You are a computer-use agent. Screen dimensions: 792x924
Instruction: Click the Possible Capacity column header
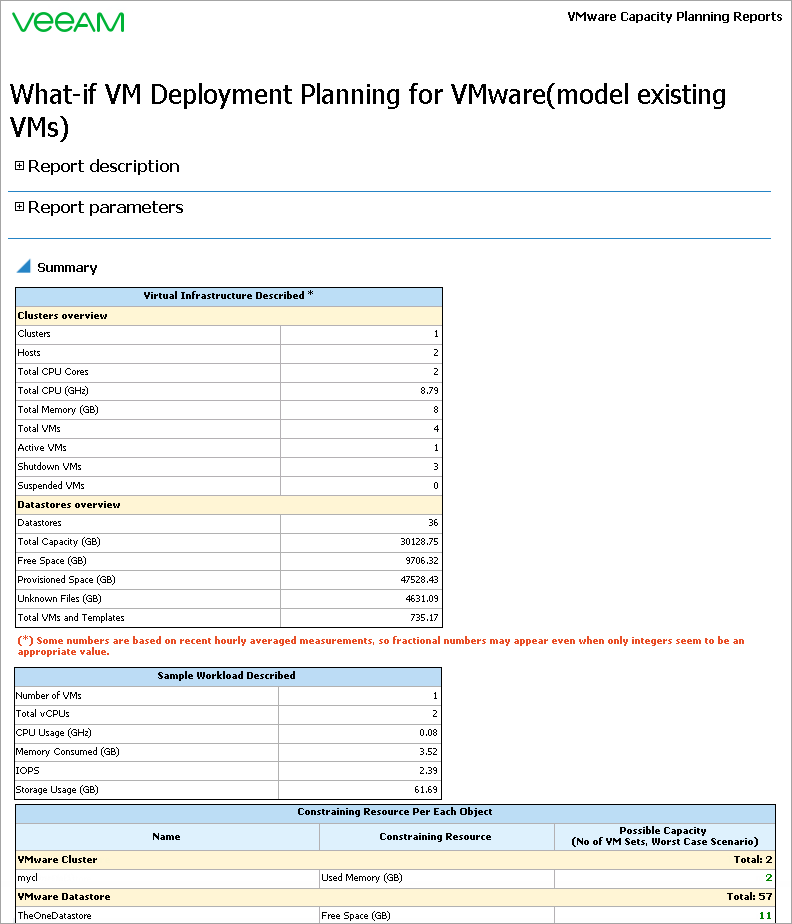tap(664, 837)
